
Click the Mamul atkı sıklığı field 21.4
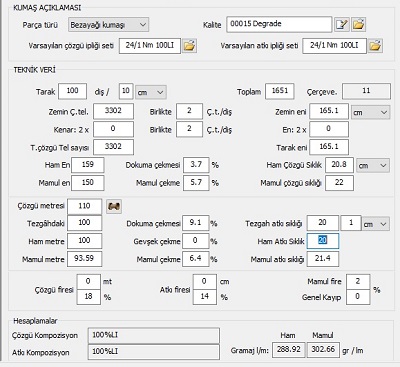(323, 259)
